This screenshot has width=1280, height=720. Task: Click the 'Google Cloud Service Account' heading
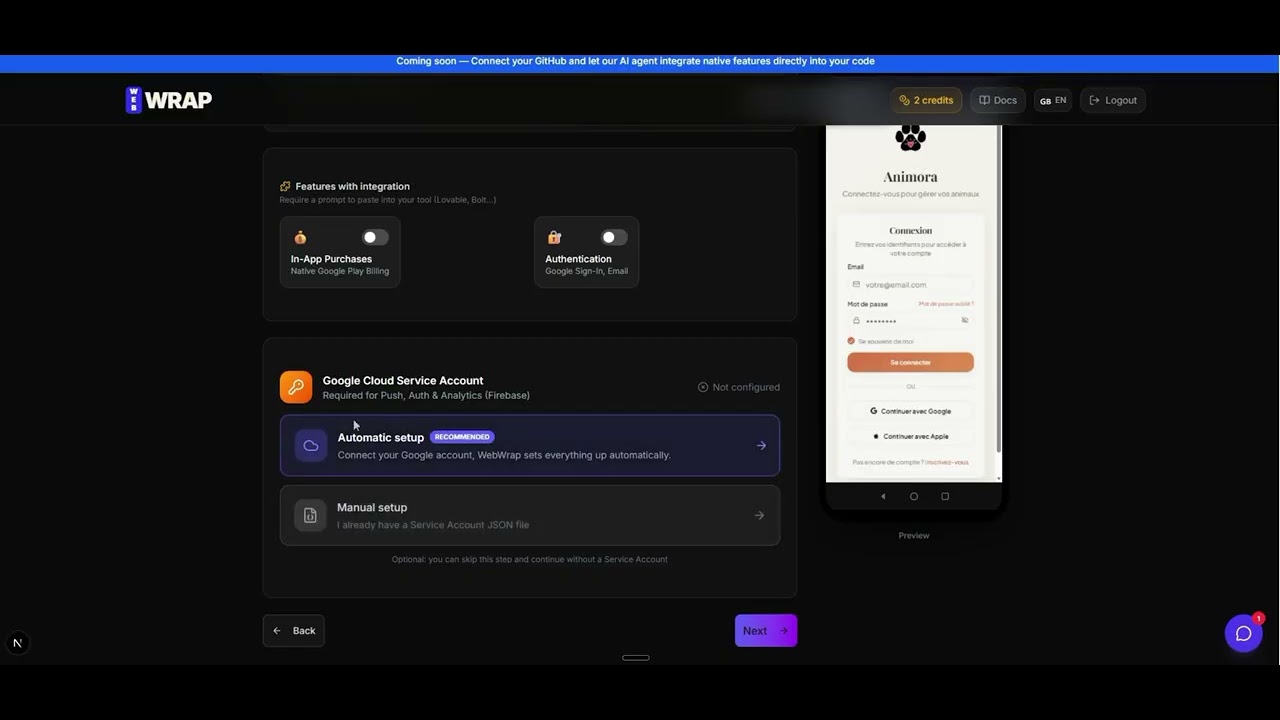point(403,381)
